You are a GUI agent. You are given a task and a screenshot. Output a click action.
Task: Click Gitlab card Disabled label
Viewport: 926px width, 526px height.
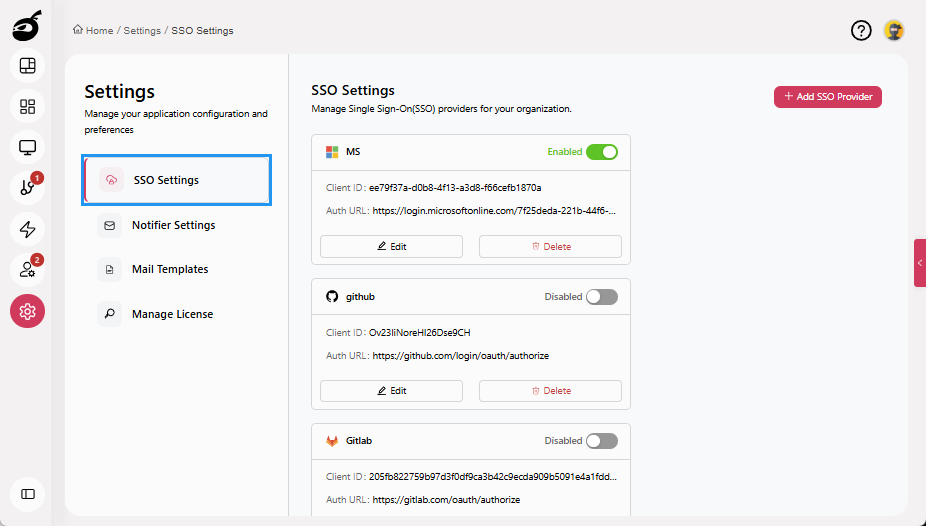coord(563,441)
